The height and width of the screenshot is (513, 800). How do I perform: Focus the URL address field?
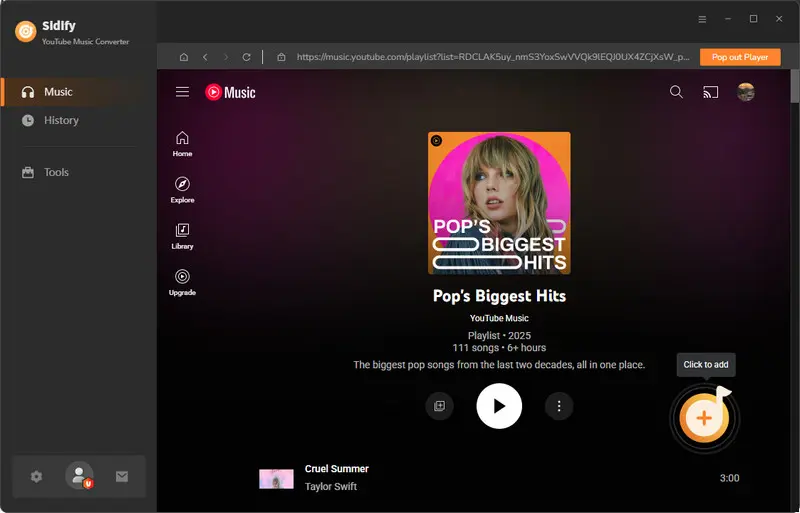493,57
